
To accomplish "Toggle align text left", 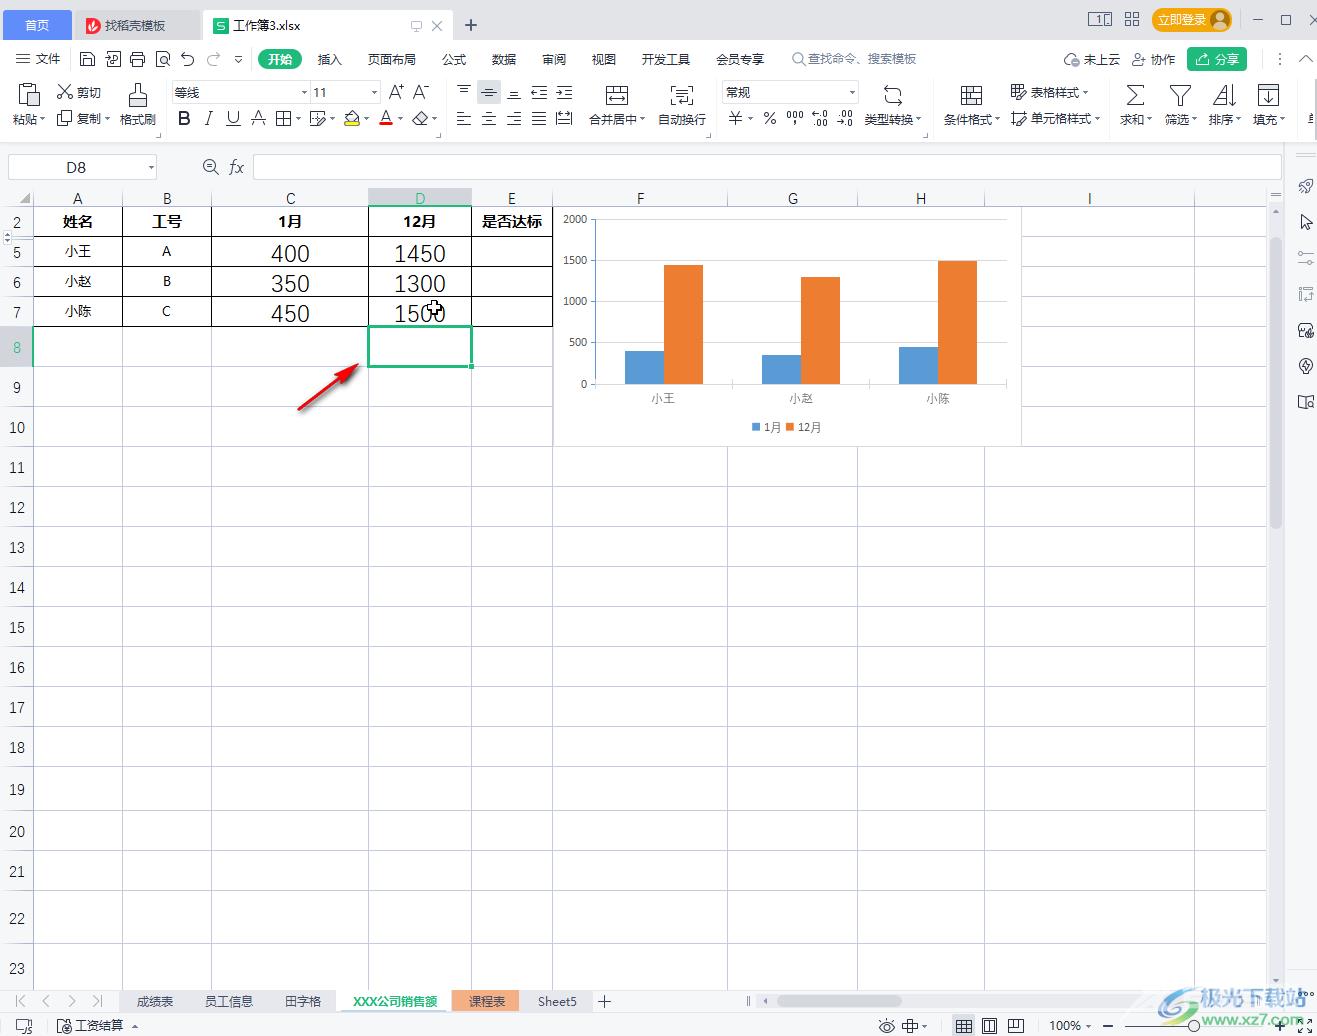I will click(464, 118).
